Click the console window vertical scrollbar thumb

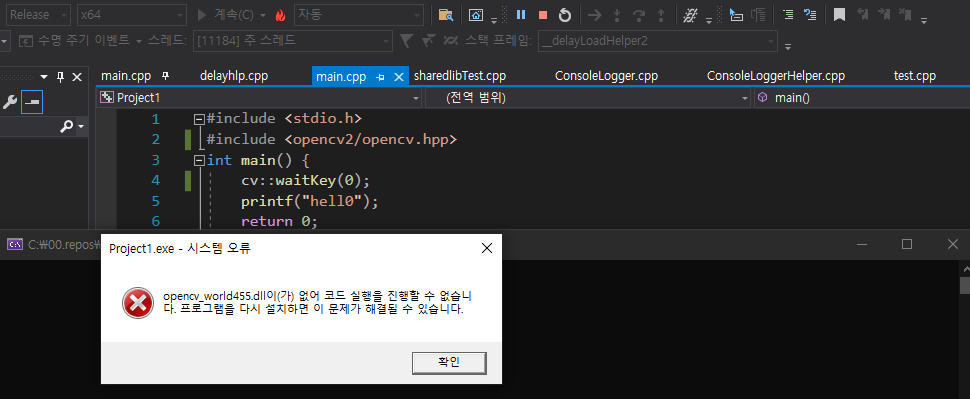[x=964, y=286]
